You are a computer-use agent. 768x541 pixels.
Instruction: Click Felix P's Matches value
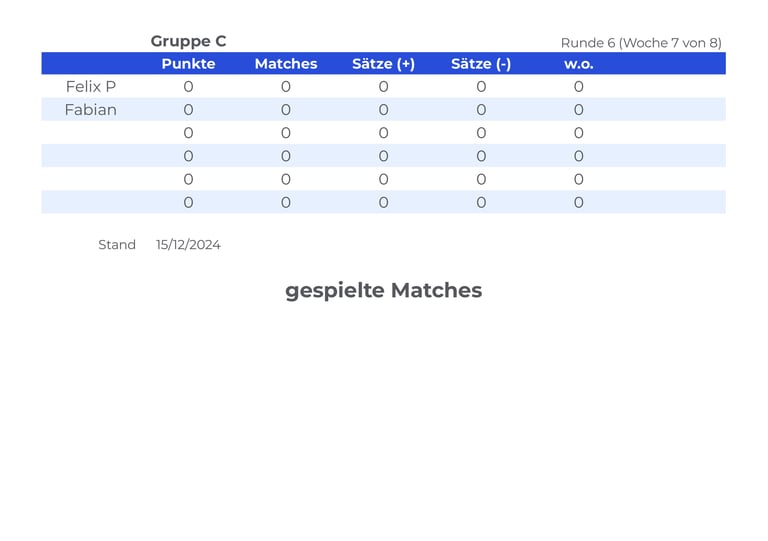(286, 87)
